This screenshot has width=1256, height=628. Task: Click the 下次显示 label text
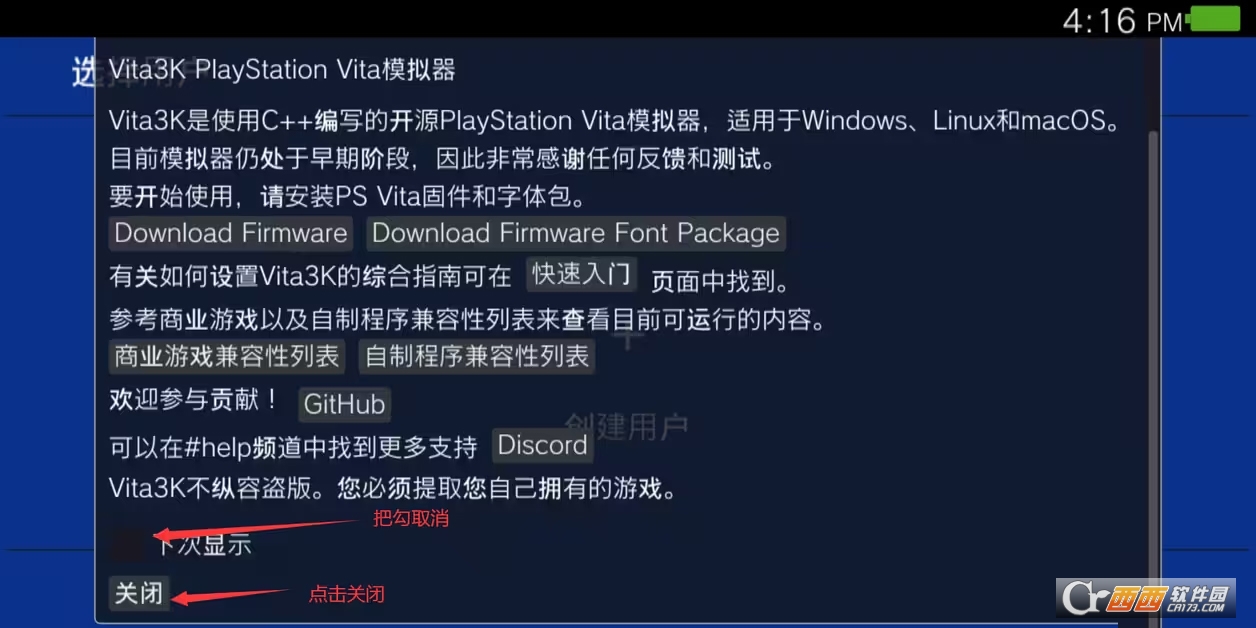coord(203,545)
